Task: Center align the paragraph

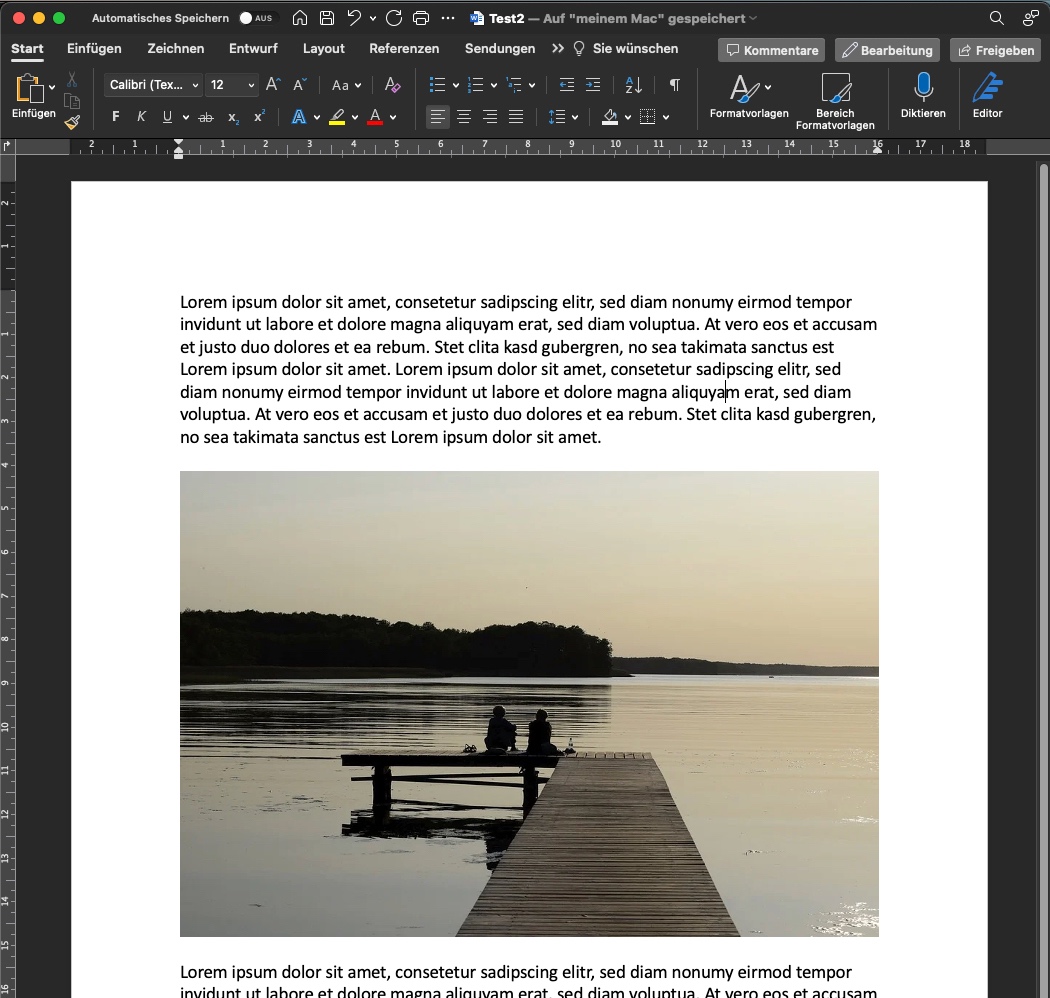Action: (463, 117)
